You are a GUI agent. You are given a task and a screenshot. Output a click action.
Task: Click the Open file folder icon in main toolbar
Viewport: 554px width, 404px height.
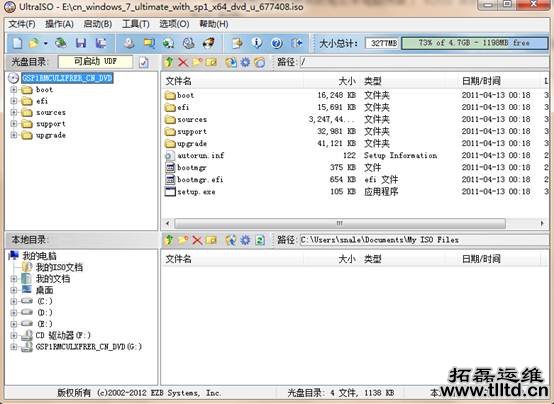(x=34, y=43)
